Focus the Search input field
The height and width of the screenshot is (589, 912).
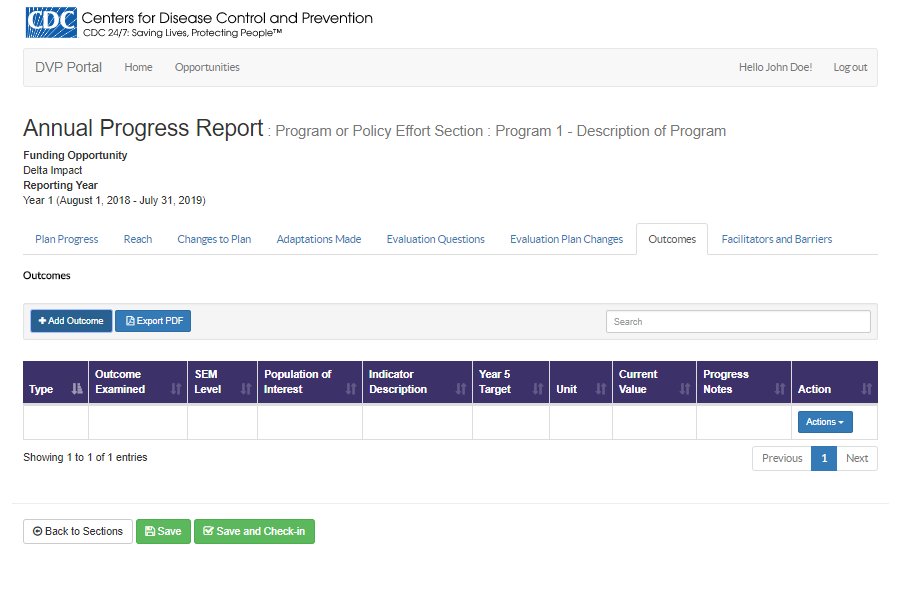point(737,322)
